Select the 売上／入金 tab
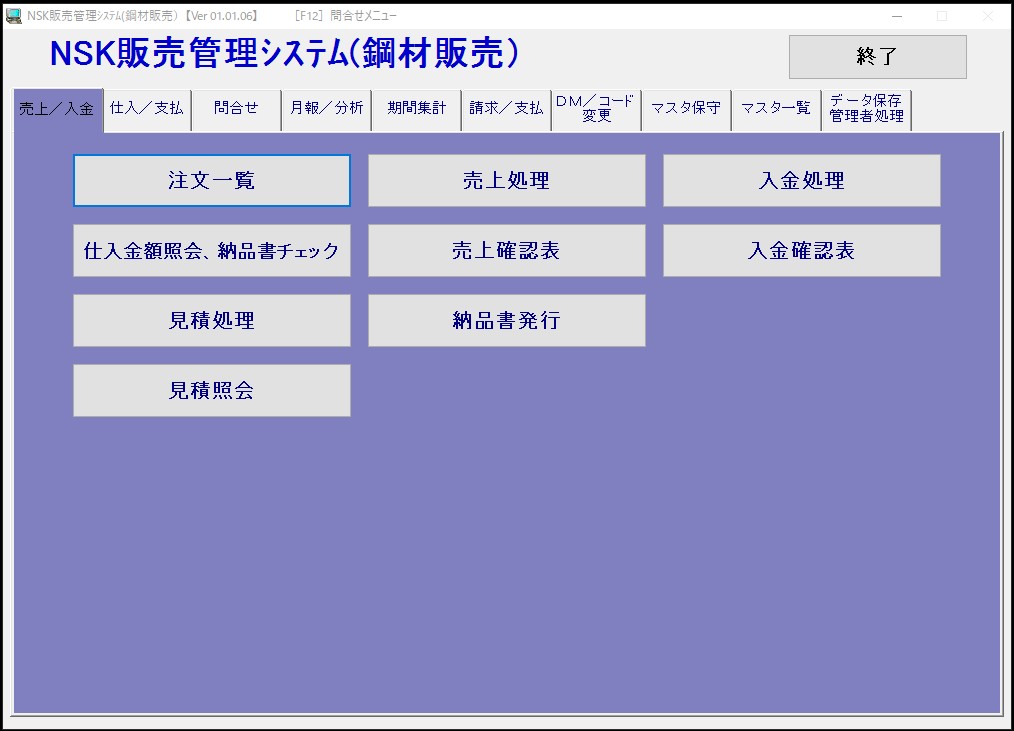Screen dimensions: 1014x731 pos(58,109)
